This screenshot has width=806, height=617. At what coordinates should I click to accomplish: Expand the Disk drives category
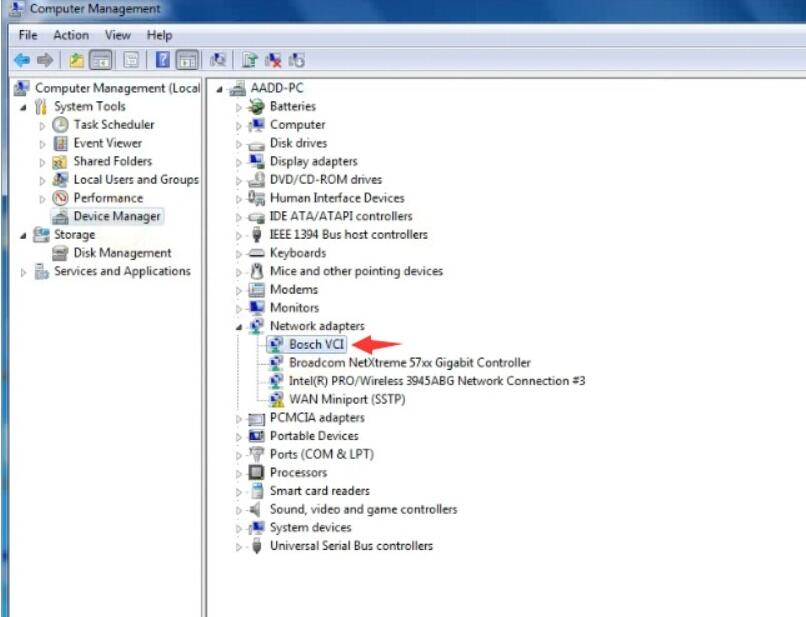(x=239, y=144)
